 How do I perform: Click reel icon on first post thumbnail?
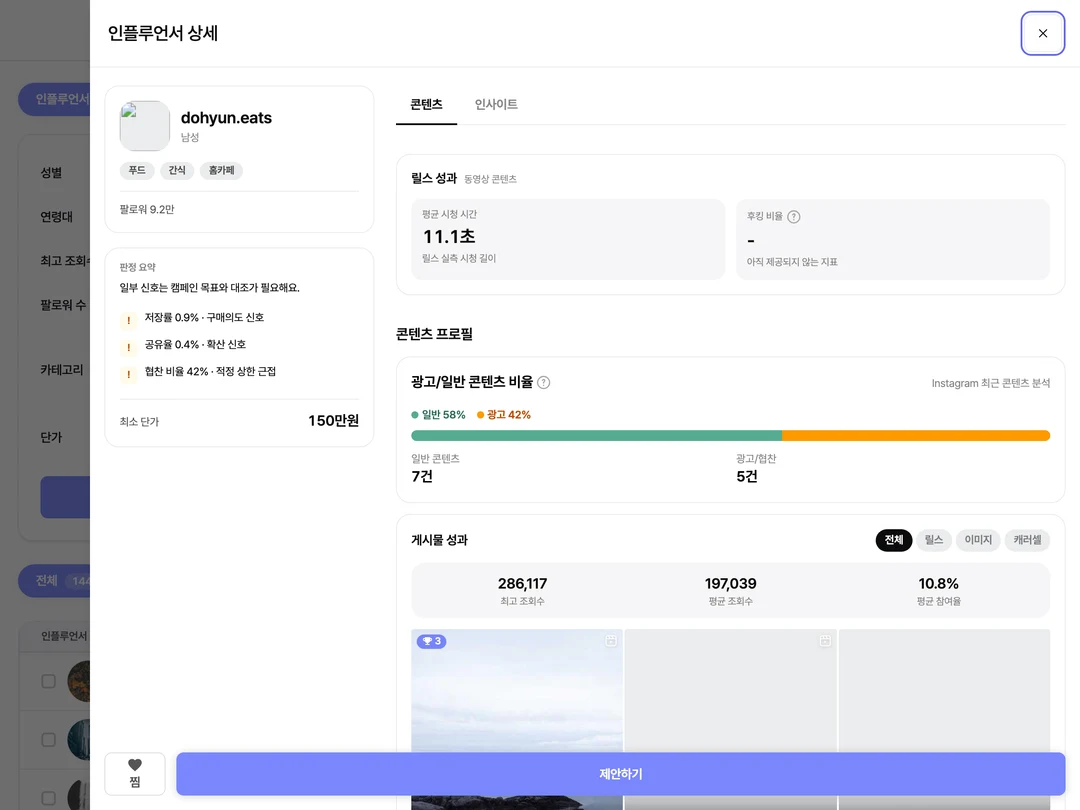(x=611, y=641)
